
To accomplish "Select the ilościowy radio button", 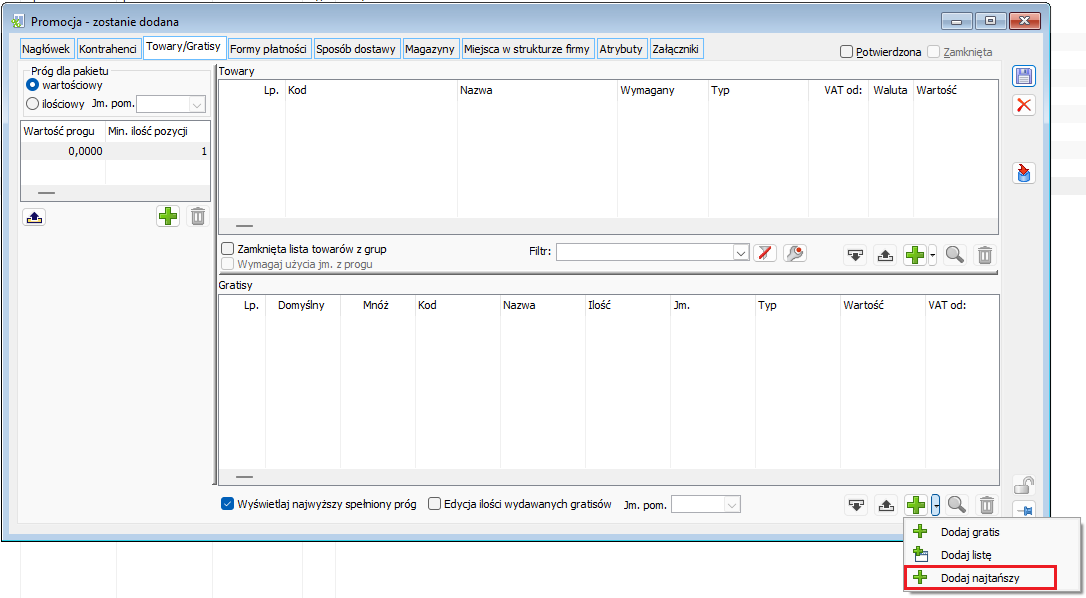I will (33, 102).
